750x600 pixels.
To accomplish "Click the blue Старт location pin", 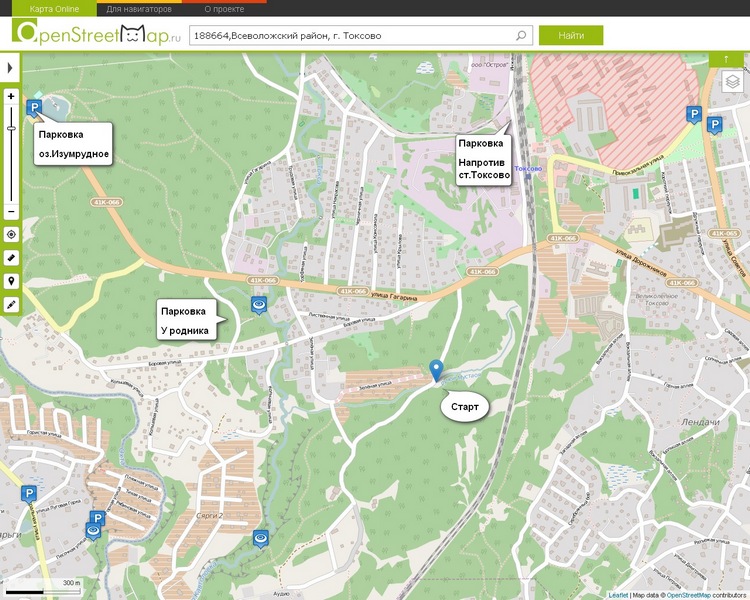I will tap(436, 370).
